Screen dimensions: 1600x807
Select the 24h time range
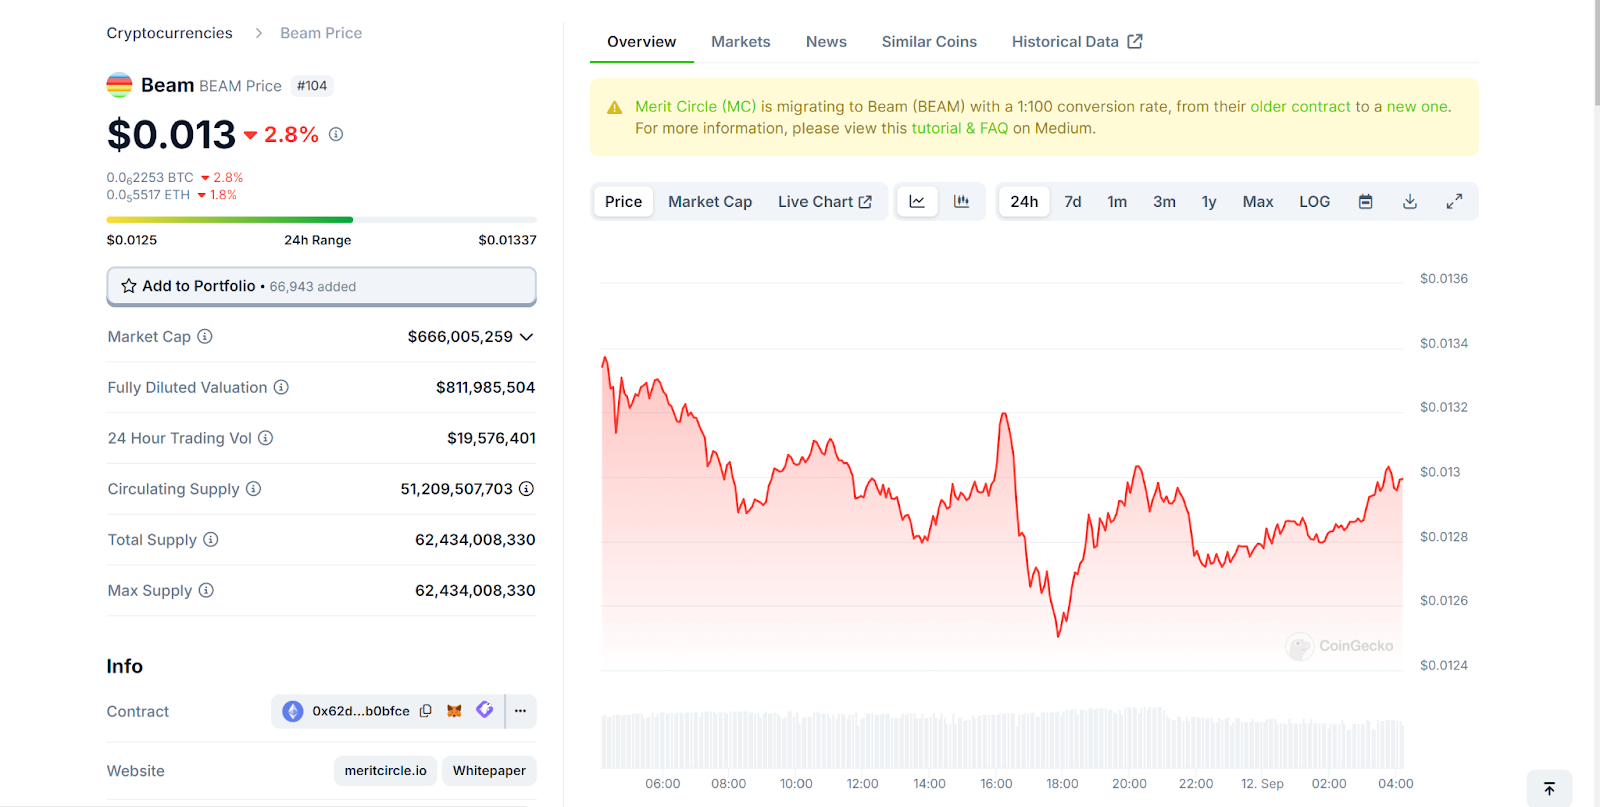(1024, 202)
